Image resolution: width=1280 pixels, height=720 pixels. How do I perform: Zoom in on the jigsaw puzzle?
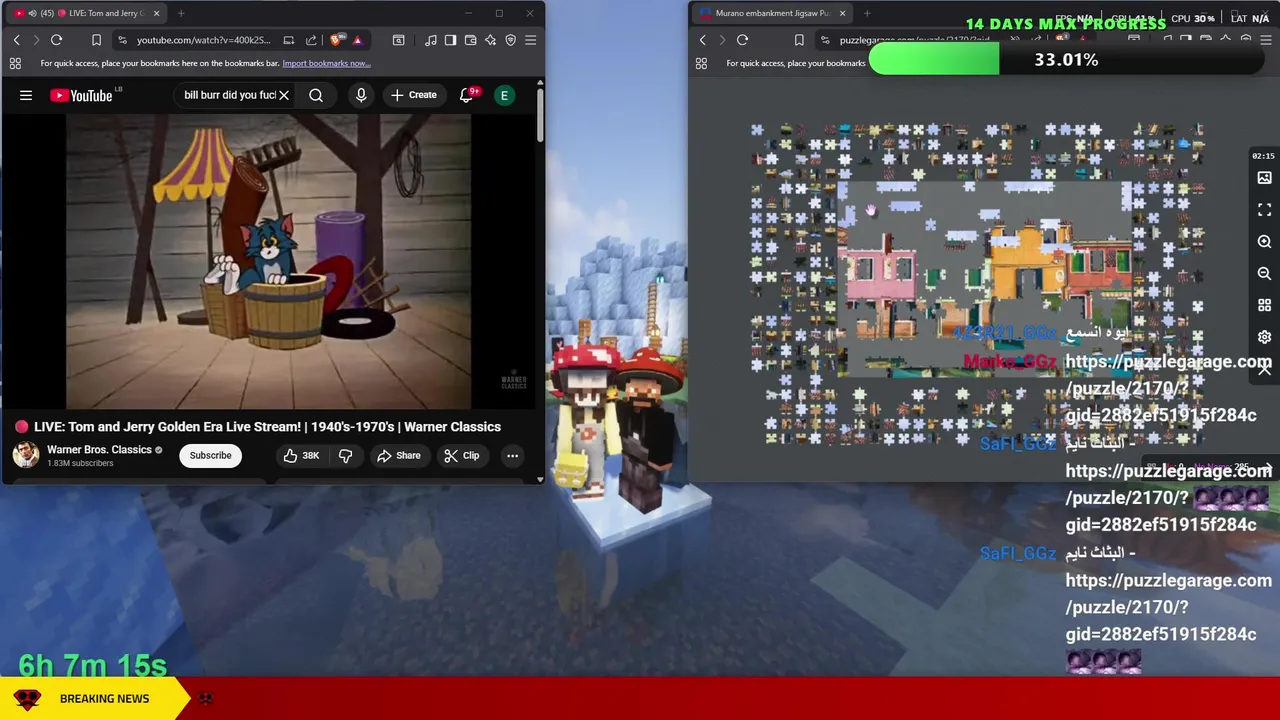click(1264, 242)
